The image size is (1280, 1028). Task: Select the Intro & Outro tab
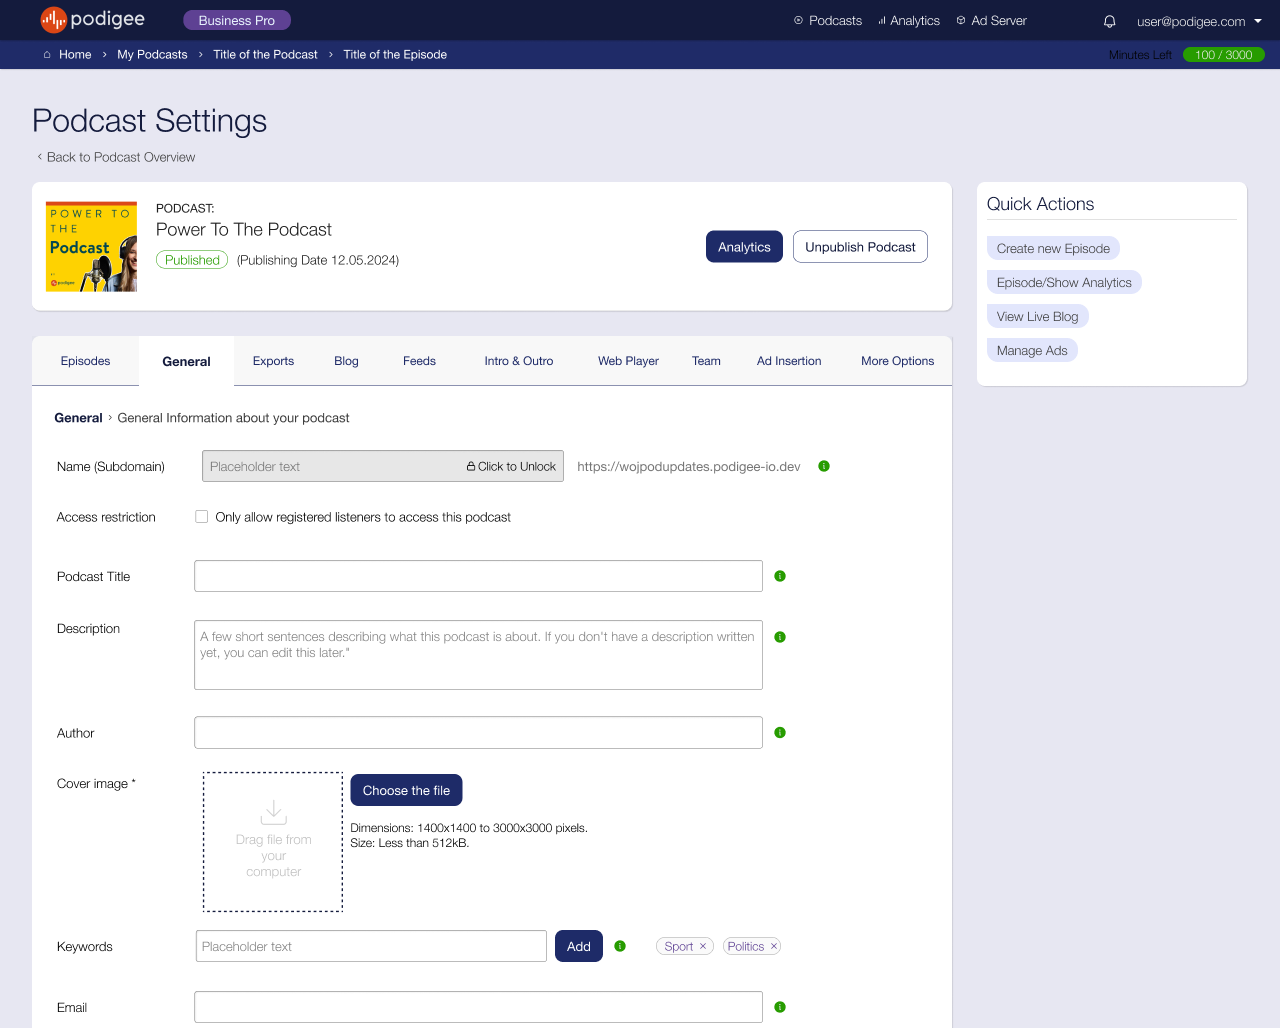[519, 361]
